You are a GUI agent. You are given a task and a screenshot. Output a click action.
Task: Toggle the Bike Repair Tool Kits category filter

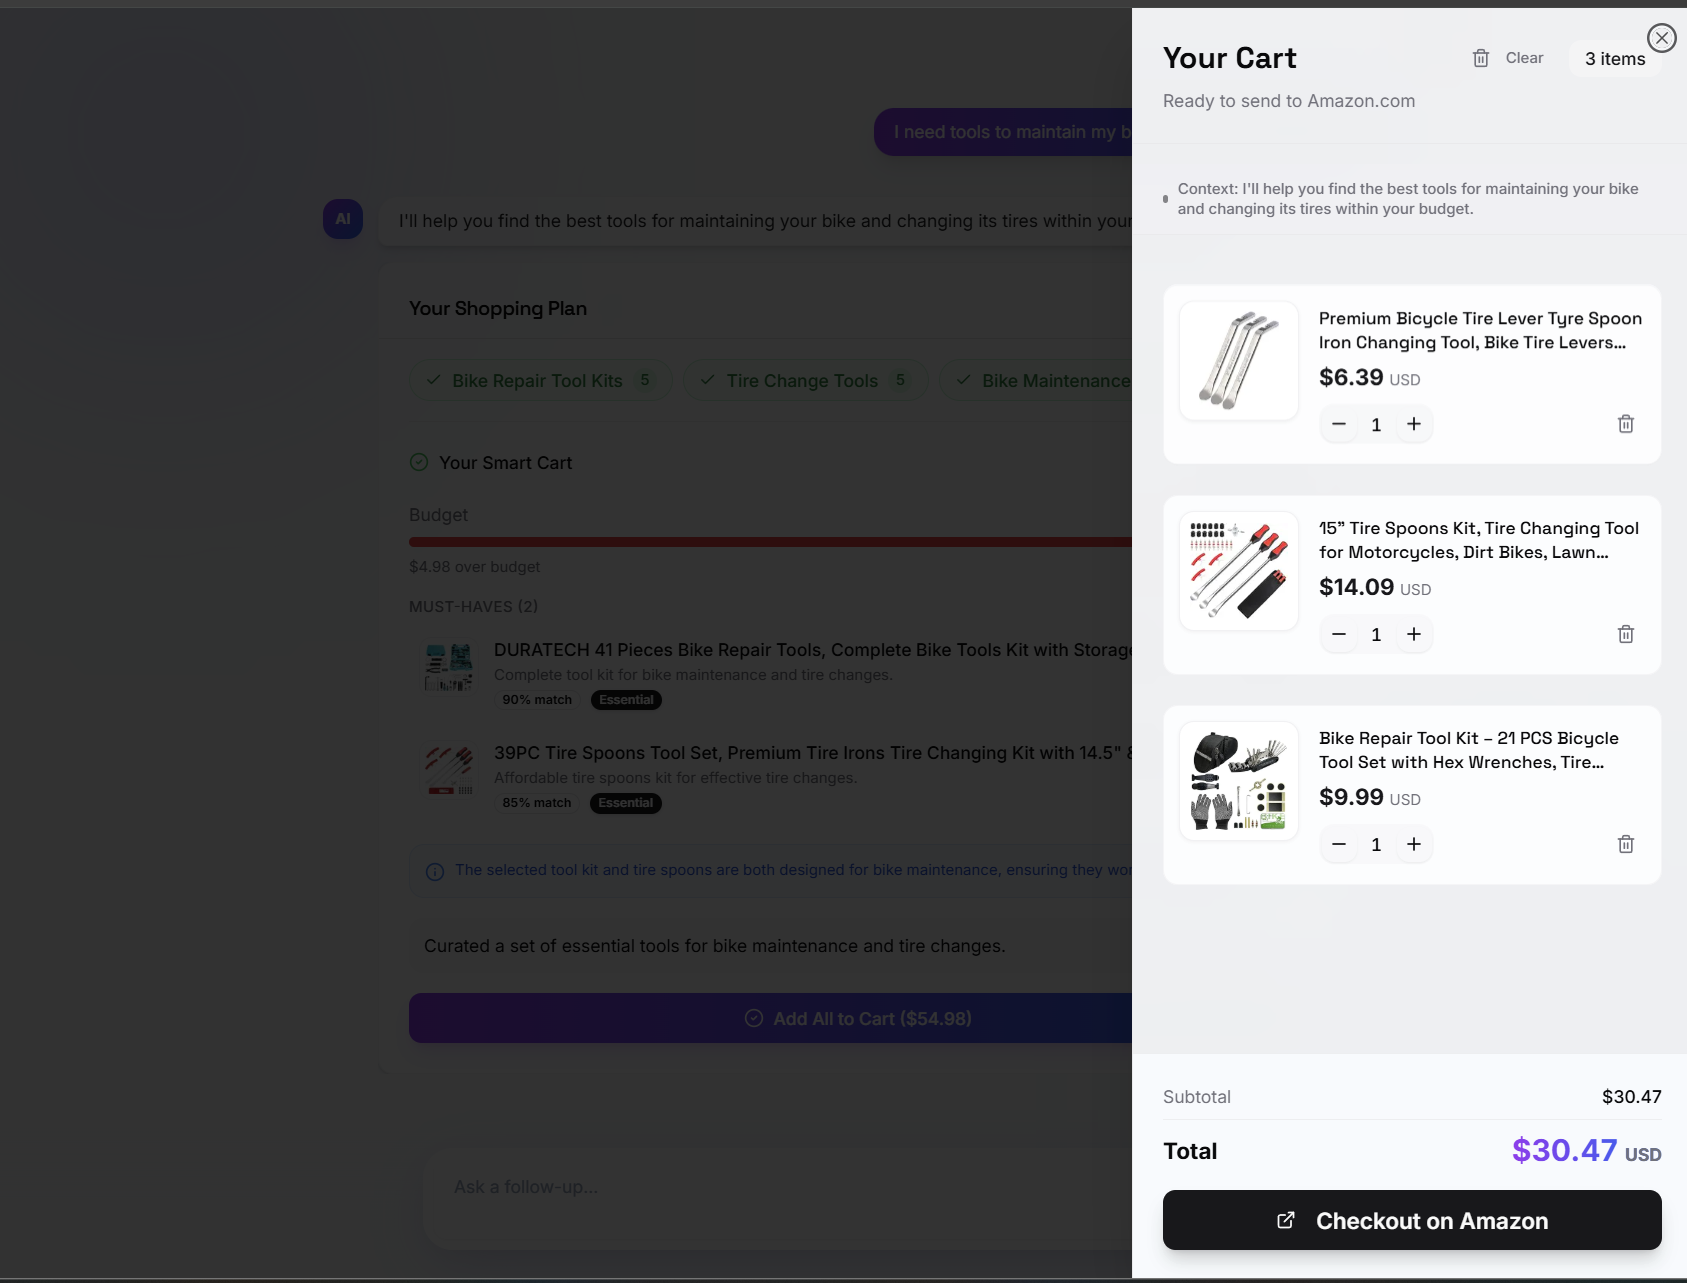tap(540, 380)
